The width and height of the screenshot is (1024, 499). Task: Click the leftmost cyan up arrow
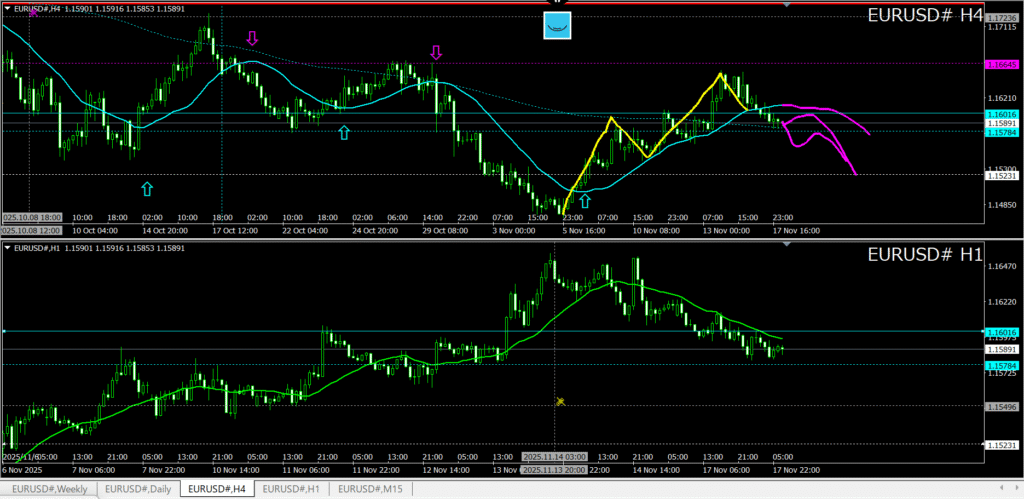pyautogui.click(x=147, y=188)
